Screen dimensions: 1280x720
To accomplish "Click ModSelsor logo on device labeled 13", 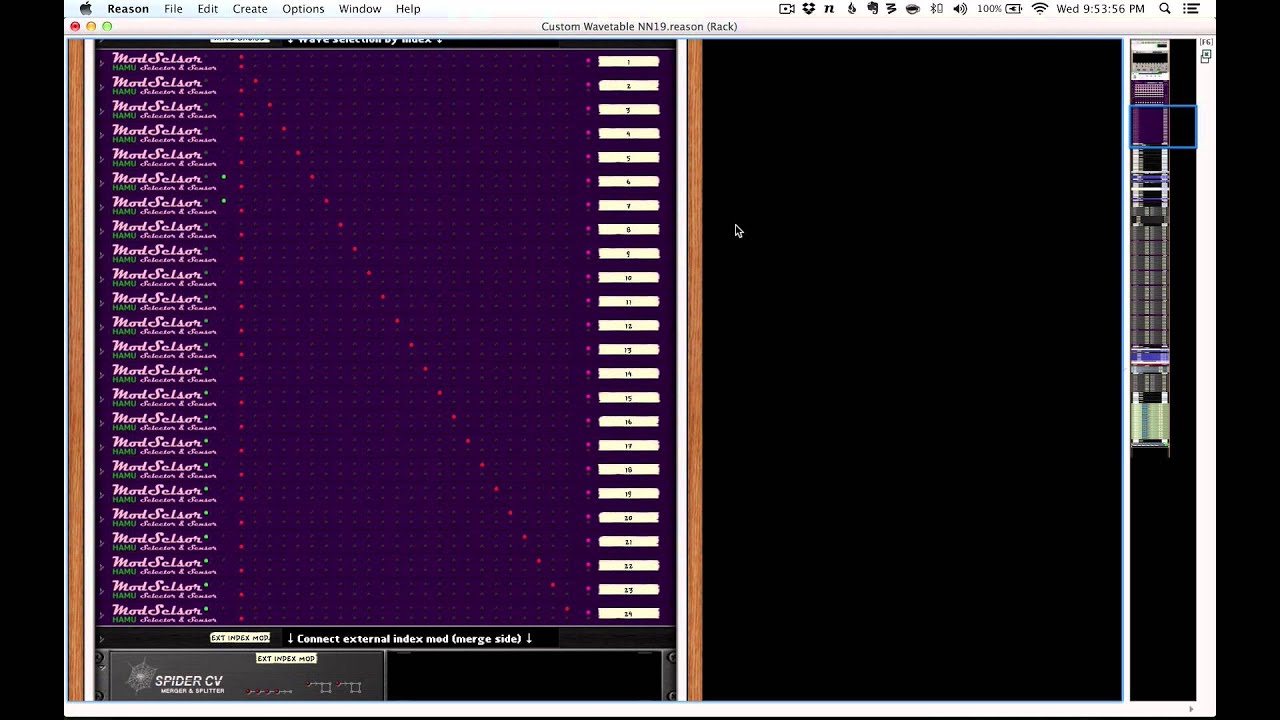I will pyautogui.click(x=157, y=346).
